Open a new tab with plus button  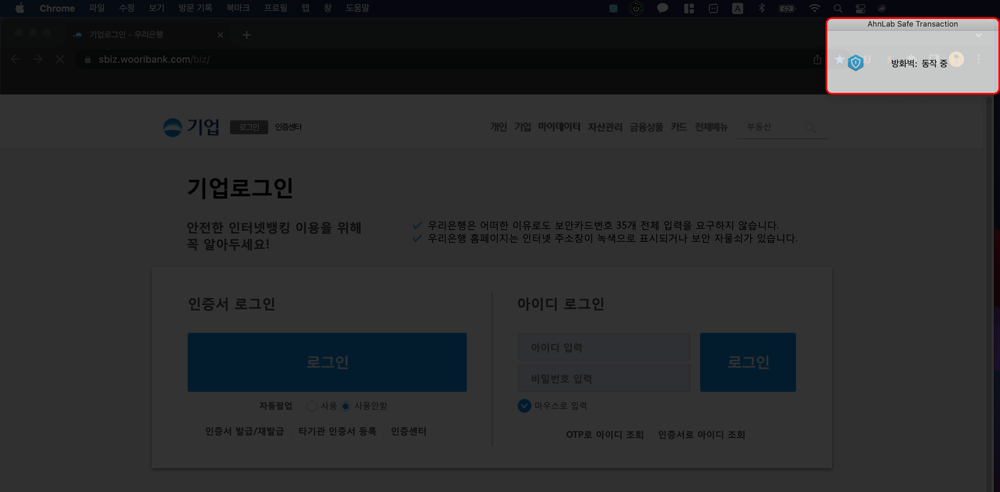[247, 35]
